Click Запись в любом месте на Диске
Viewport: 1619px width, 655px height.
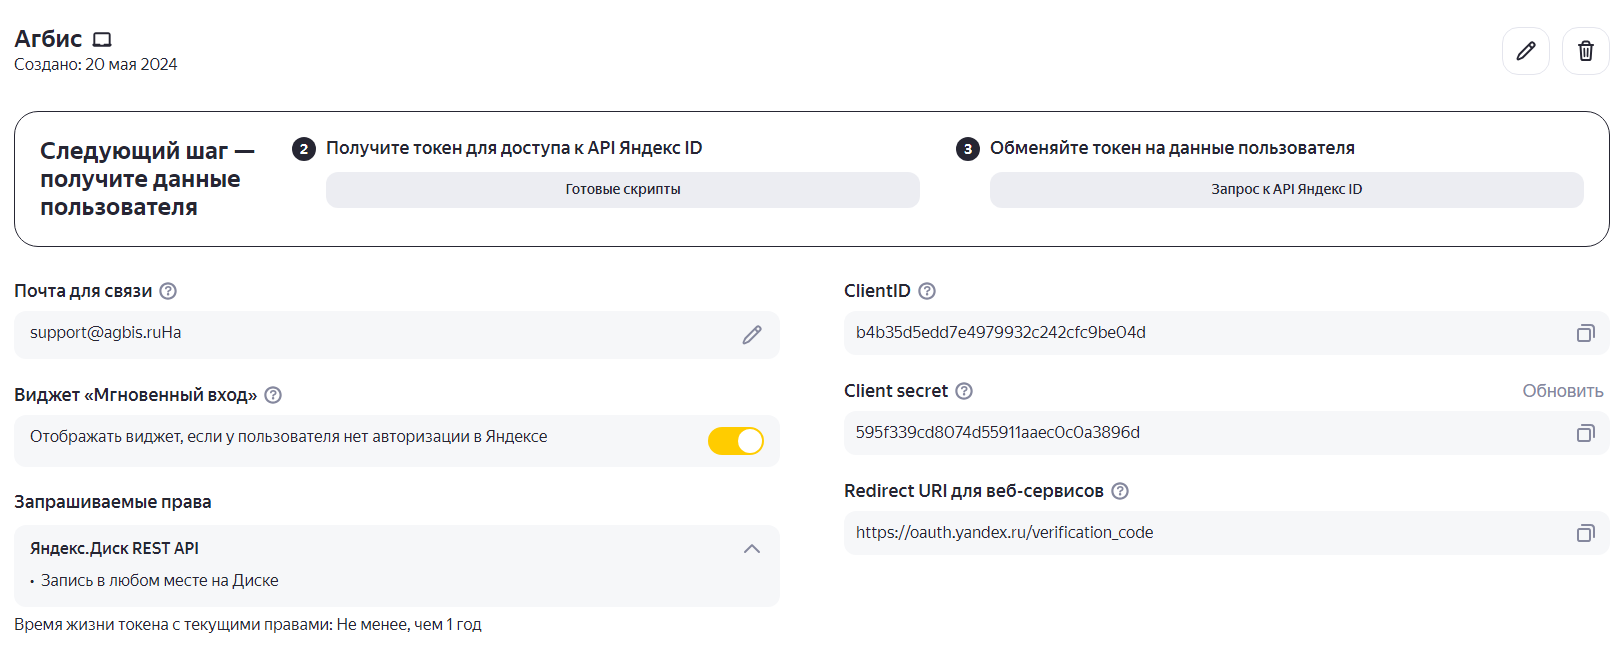click(x=160, y=581)
